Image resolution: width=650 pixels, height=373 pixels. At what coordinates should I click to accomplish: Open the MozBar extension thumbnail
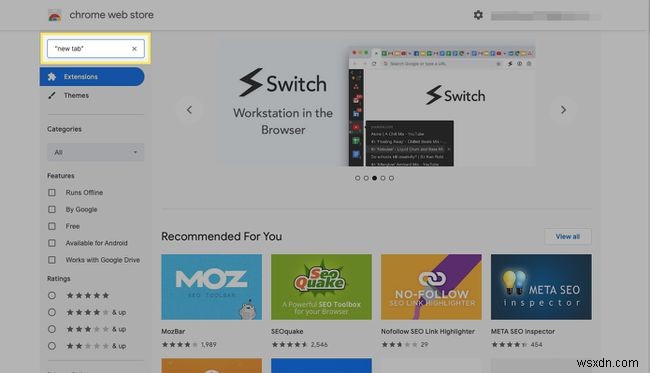[211, 287]
